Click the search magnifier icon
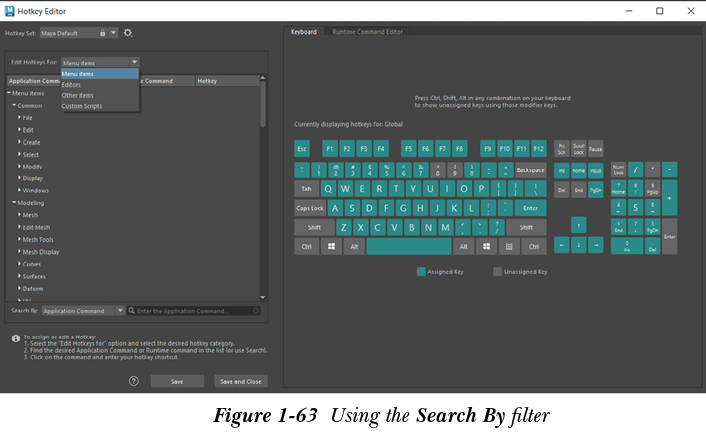Viewport: 706px width, 433px height. click(131, 311)
